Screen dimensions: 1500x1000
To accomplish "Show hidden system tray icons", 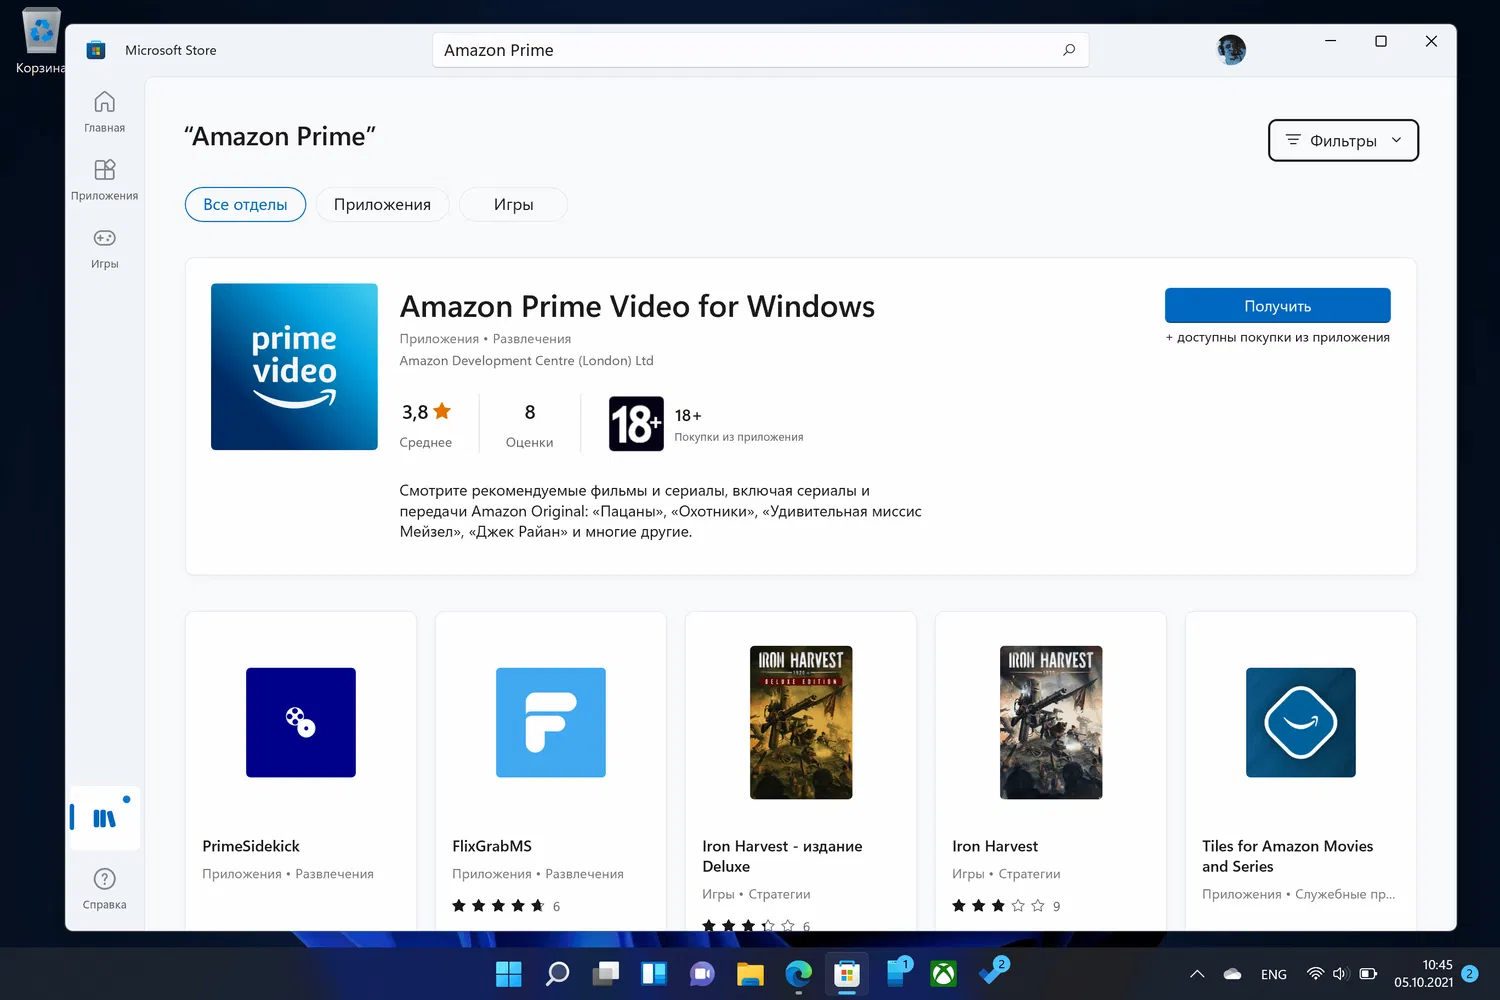I will tap(1197, 974).
